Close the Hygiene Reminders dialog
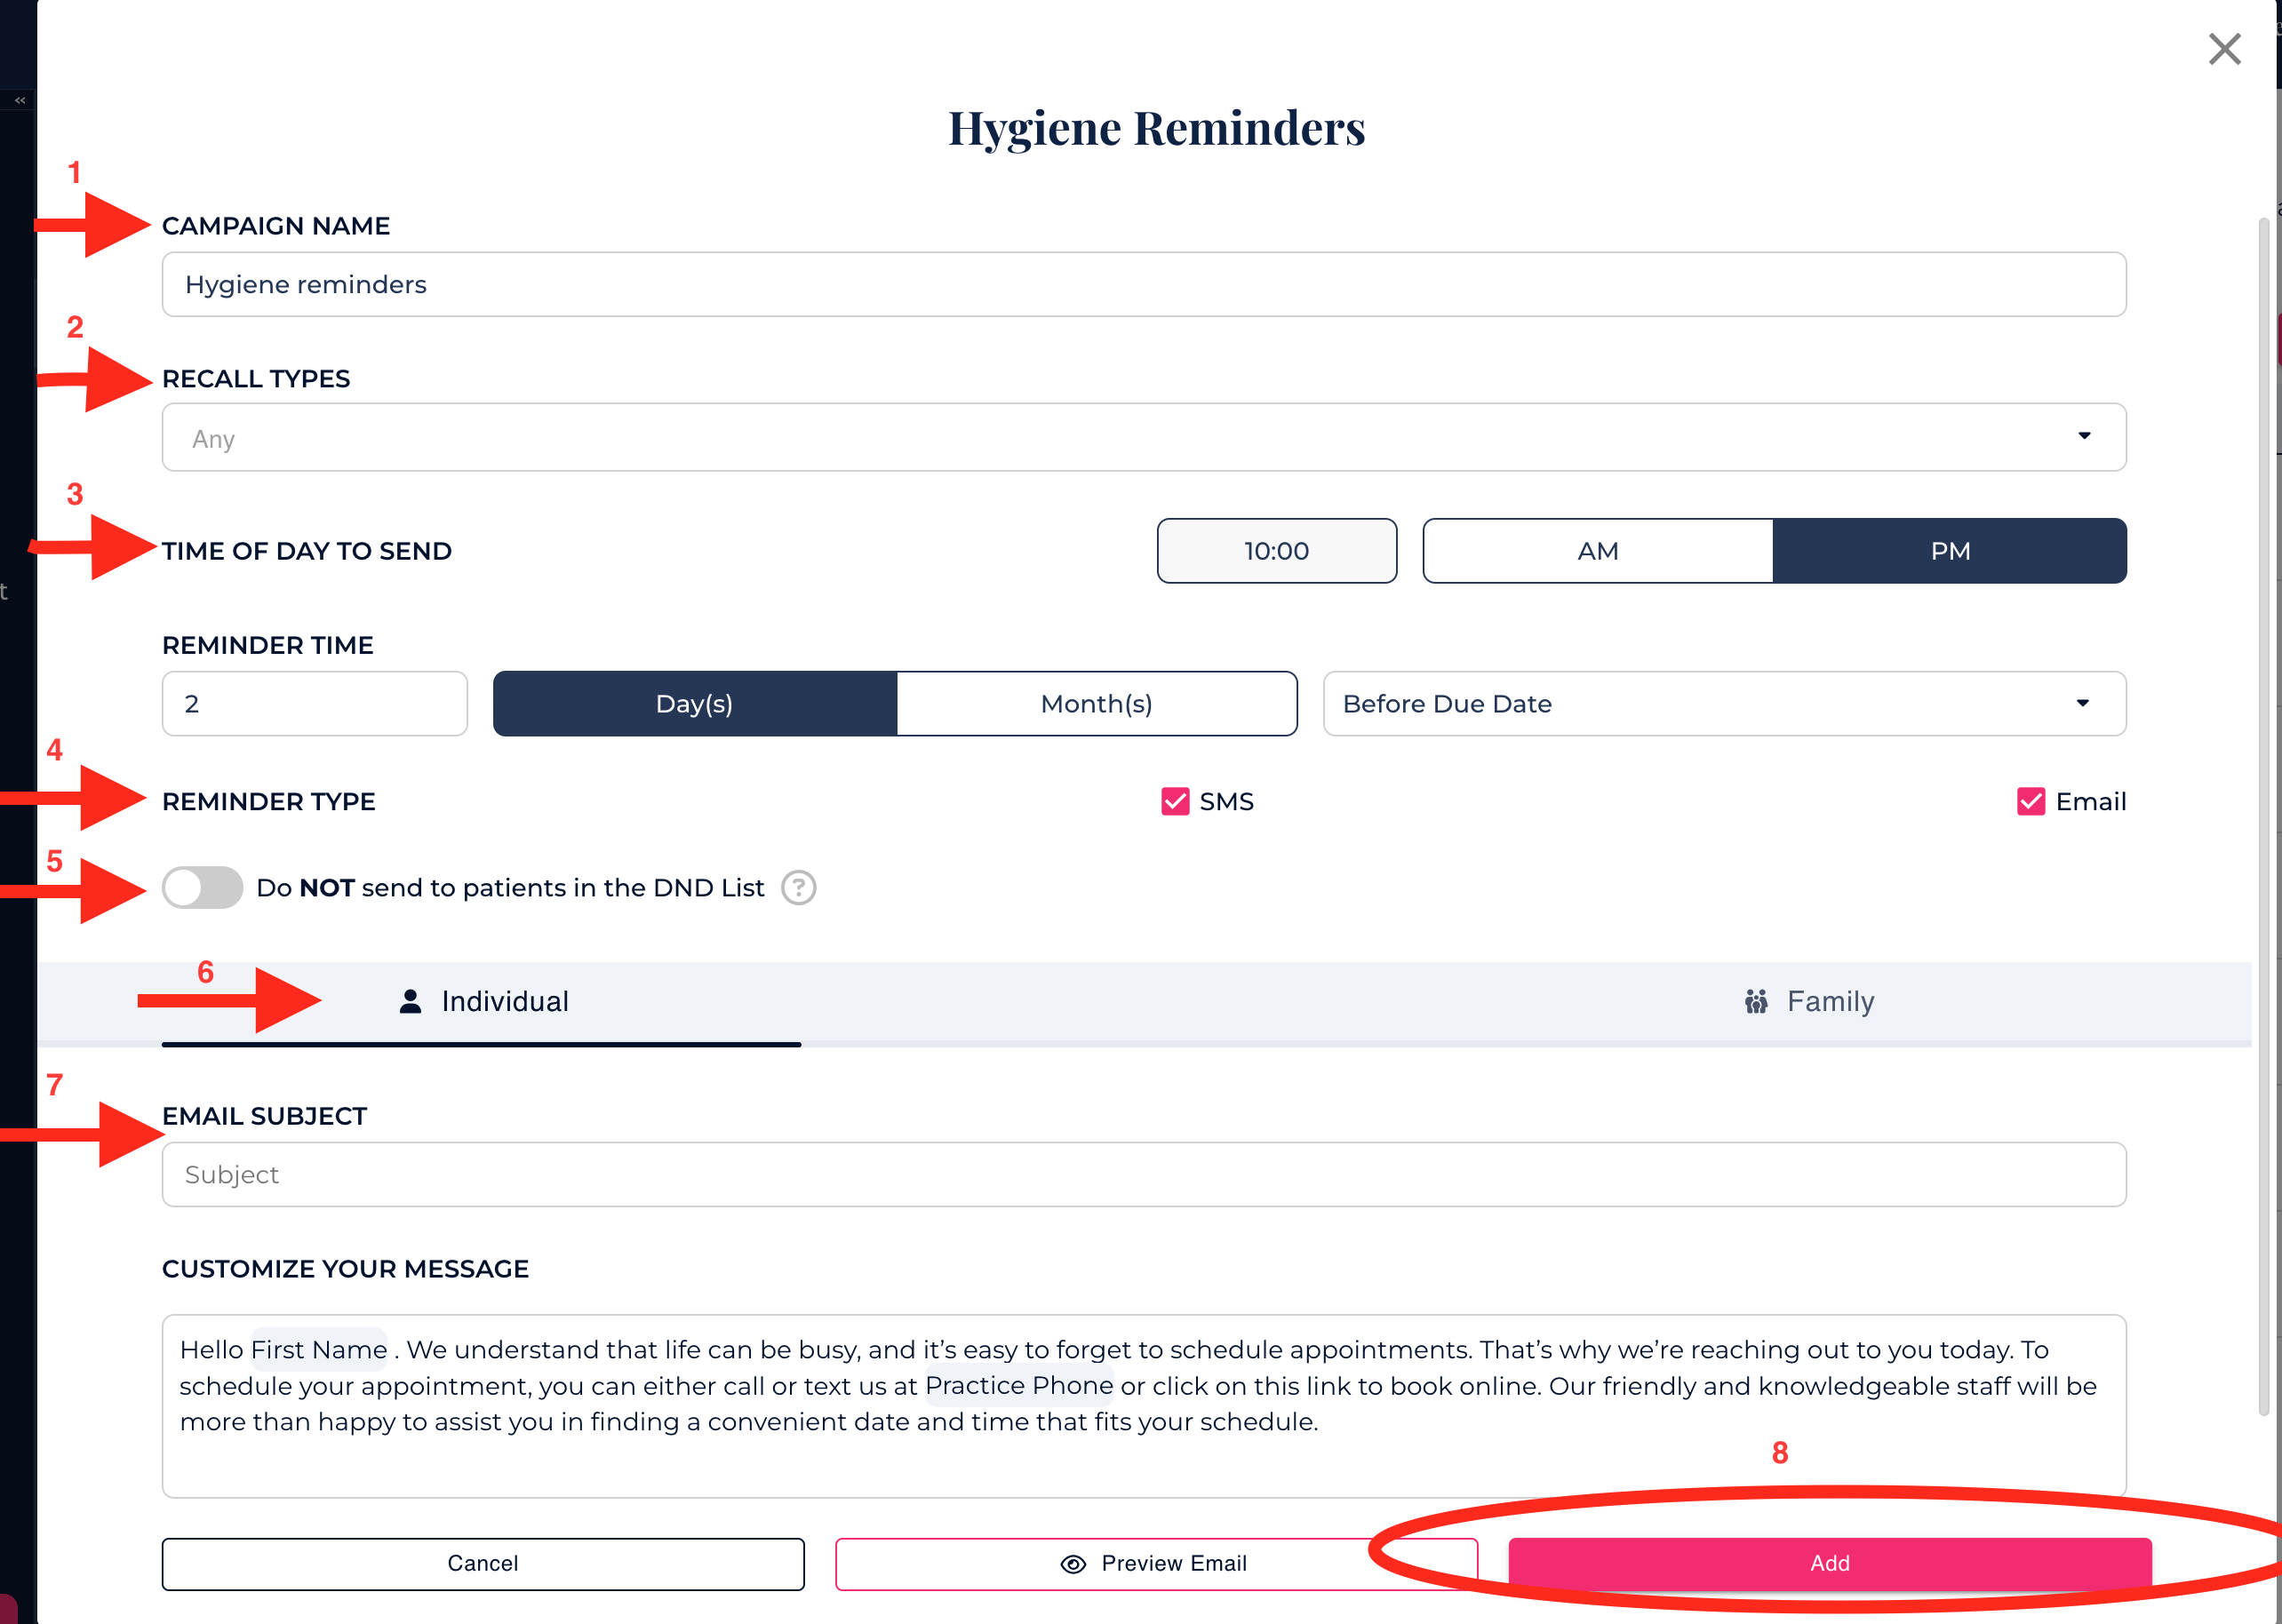2282x1624 pixels. 2223,49
